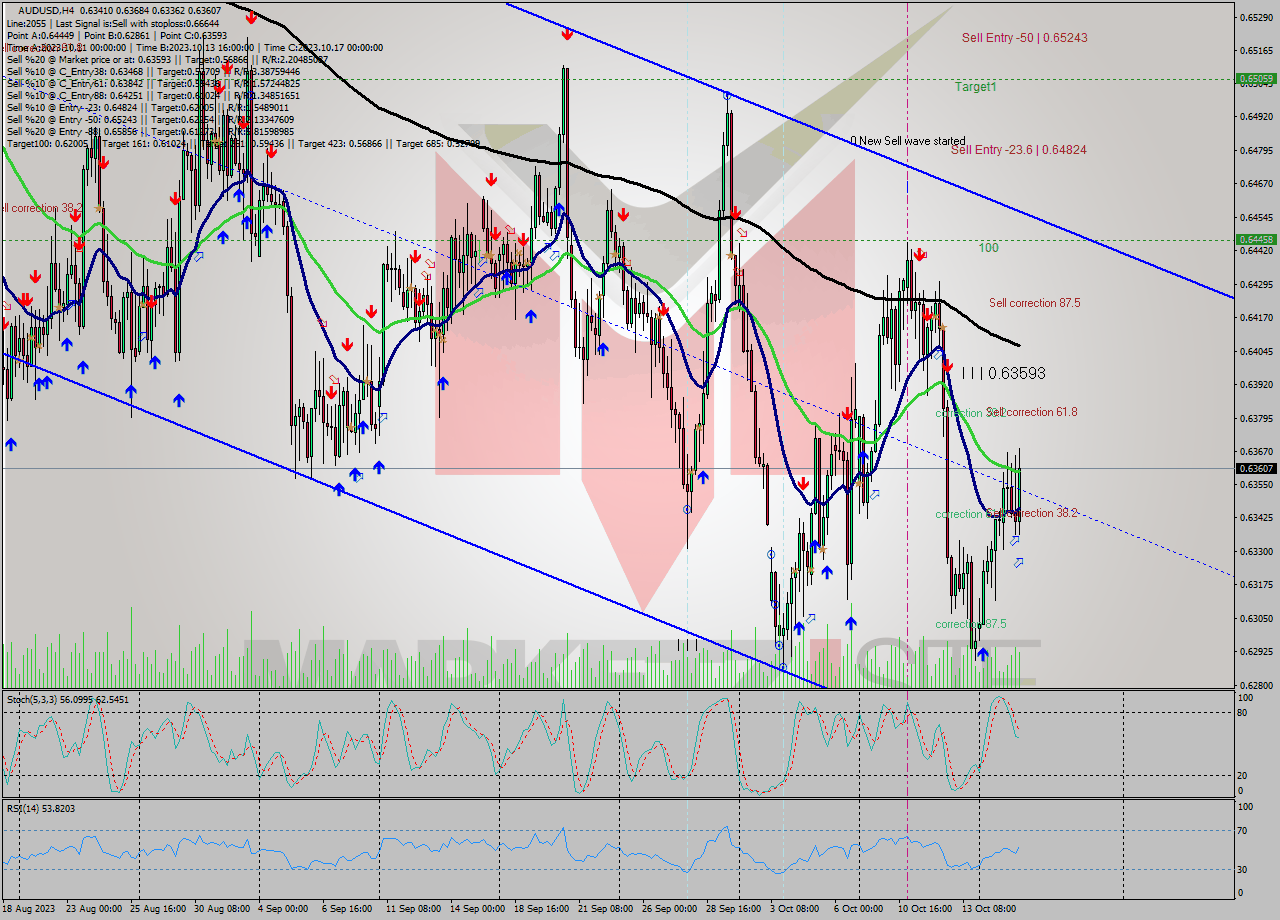Click the current price tag 0.63607

(x=1256, y=468)
